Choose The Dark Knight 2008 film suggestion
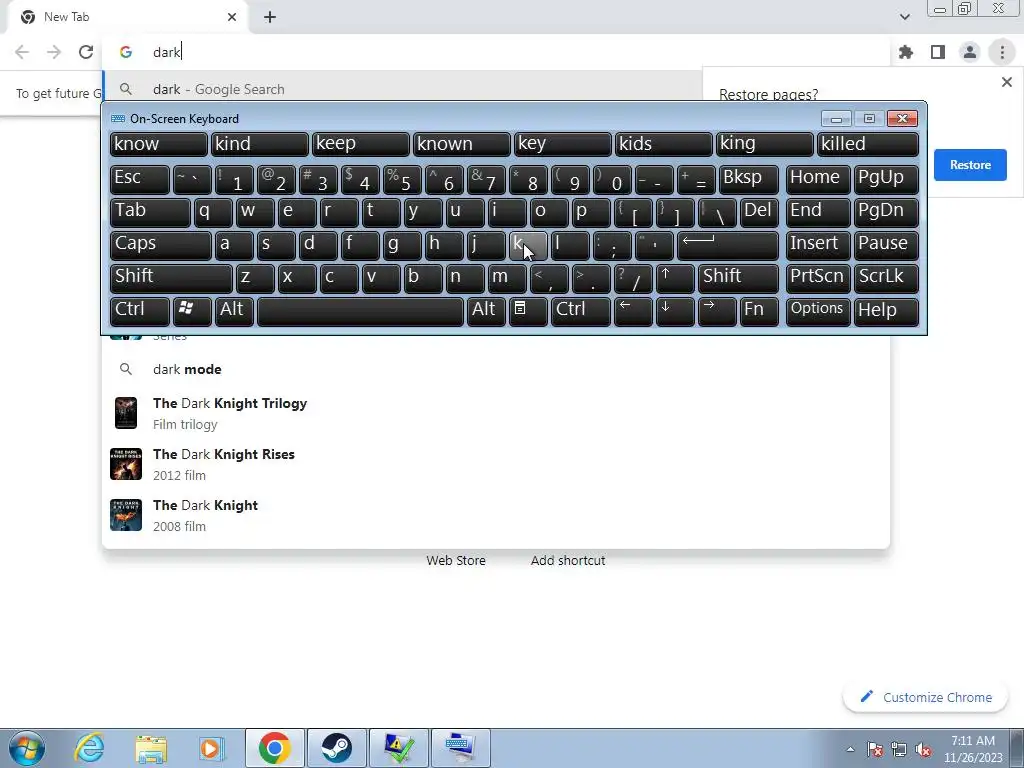1024x768 pixels. click(496, 515)
